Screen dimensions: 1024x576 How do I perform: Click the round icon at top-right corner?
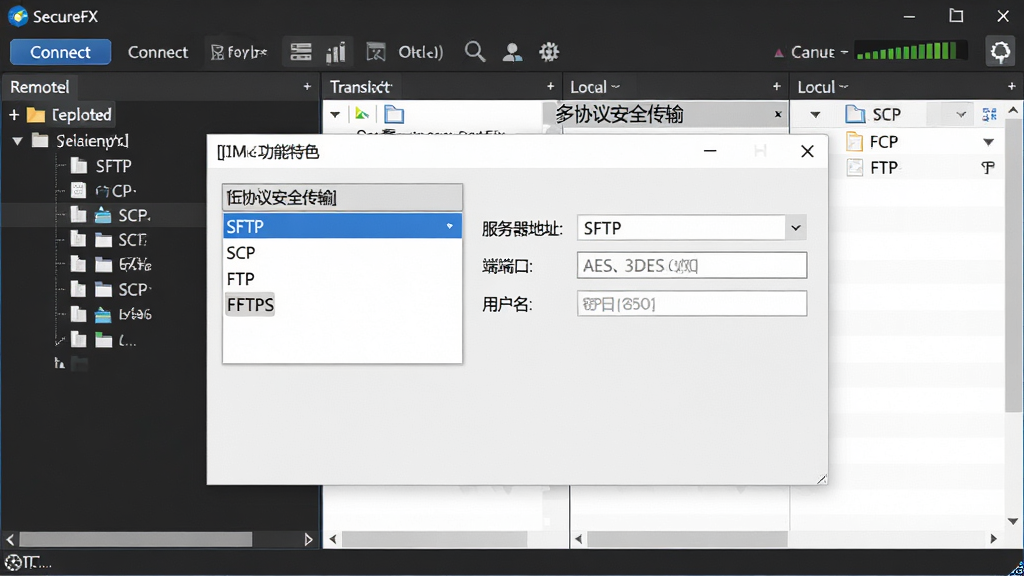[1000, 52]
